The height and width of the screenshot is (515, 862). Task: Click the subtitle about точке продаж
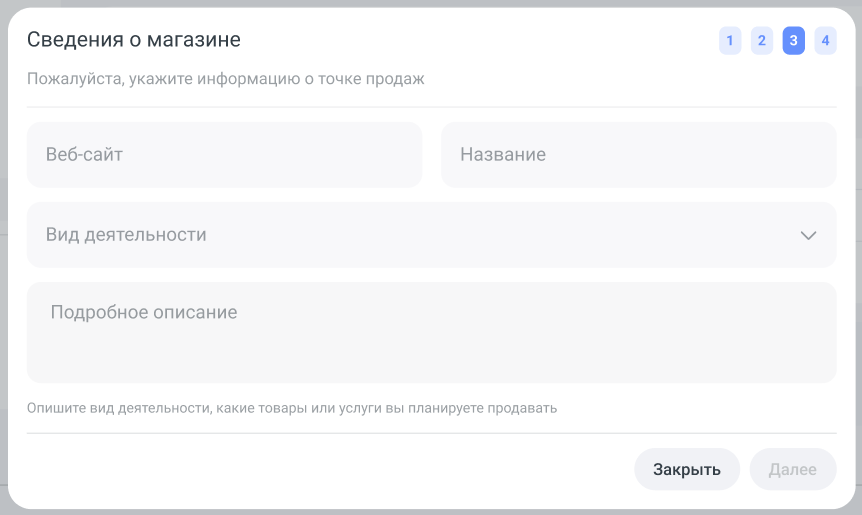click(226, 79)
